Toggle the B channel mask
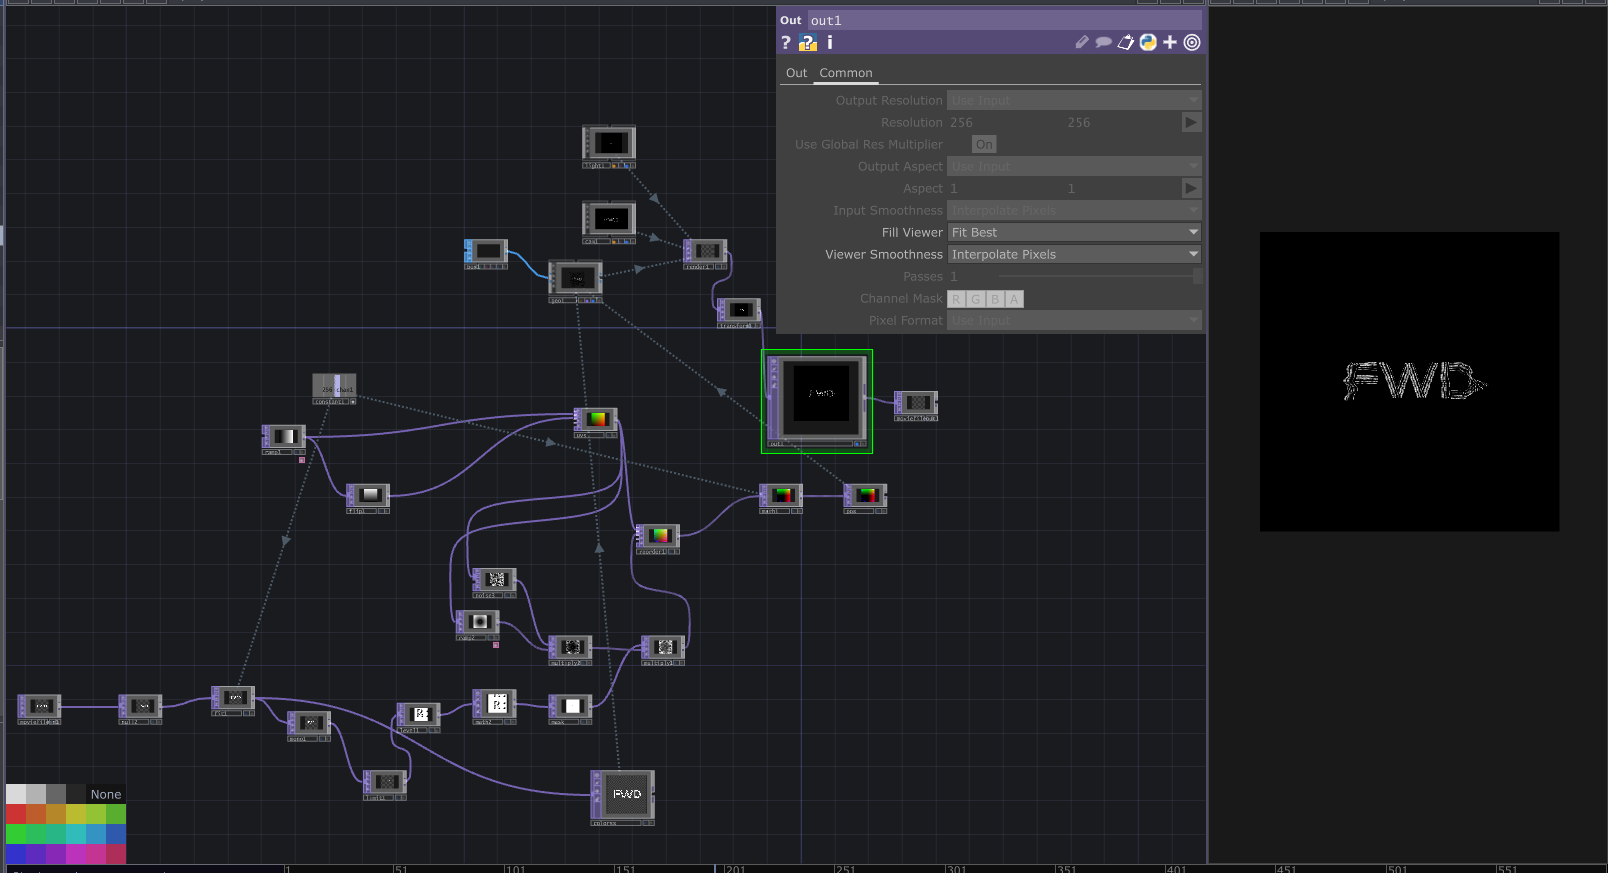 click(995, 299)
